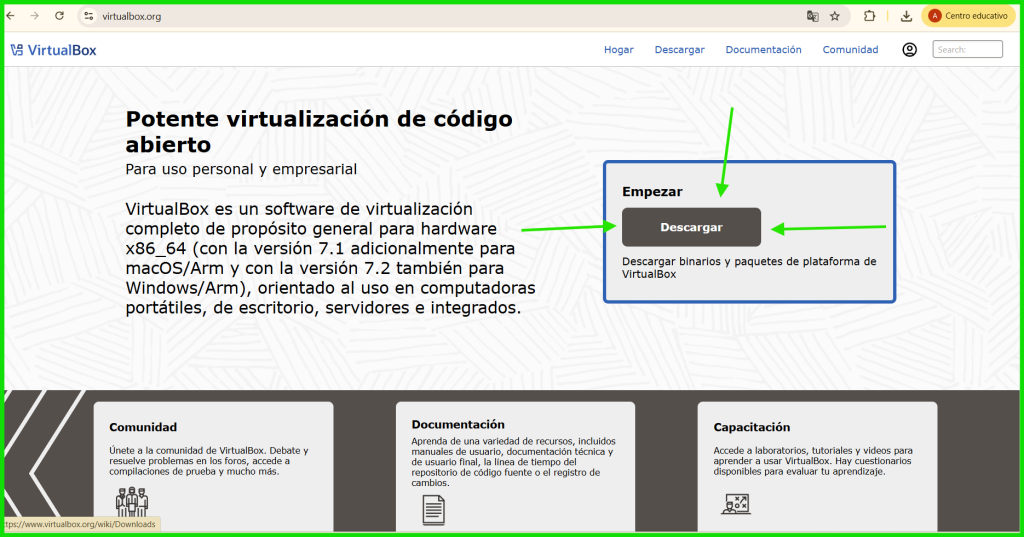Open browser extensions puzzle icon

coord(870,16)
